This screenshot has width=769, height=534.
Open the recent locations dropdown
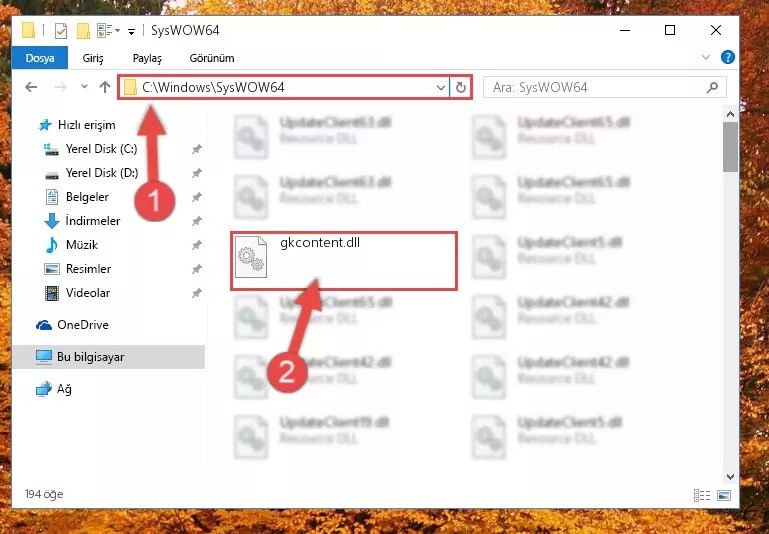tap(84, 87)
